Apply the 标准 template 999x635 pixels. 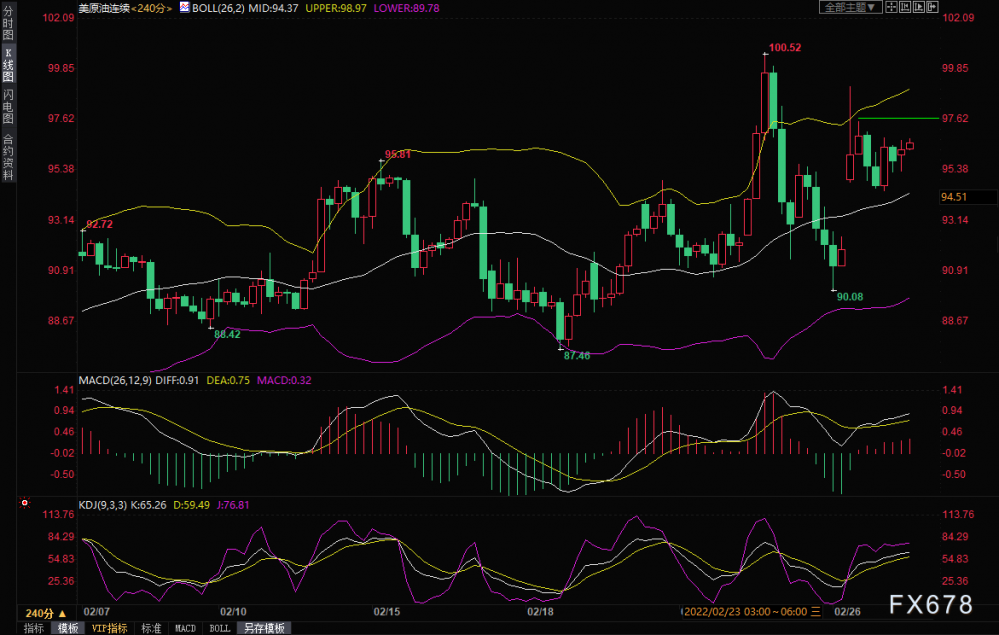point(151,629)
